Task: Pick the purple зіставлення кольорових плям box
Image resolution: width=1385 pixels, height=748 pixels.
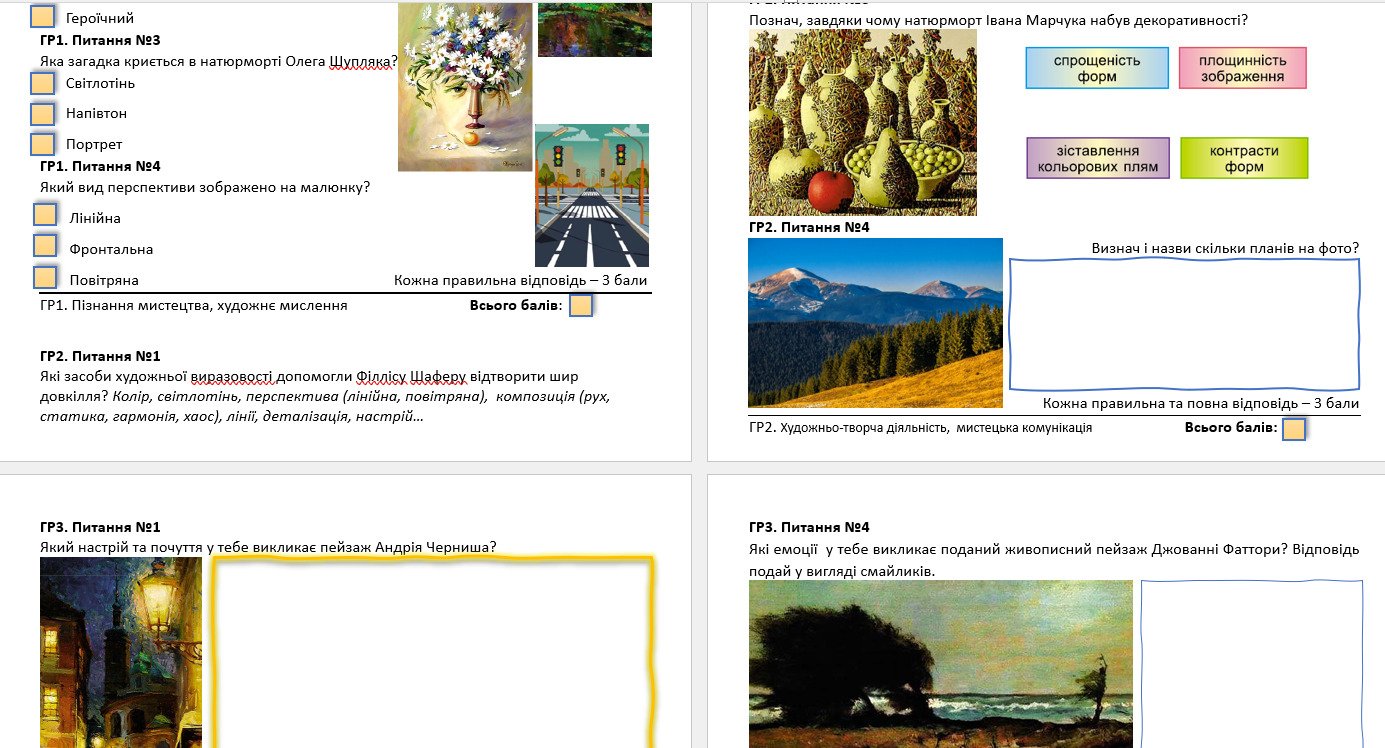Action: 1098,158
